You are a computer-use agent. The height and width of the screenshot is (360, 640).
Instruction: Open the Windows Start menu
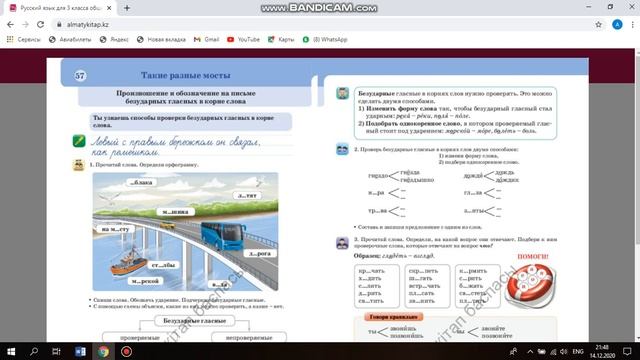pos(11,351)
